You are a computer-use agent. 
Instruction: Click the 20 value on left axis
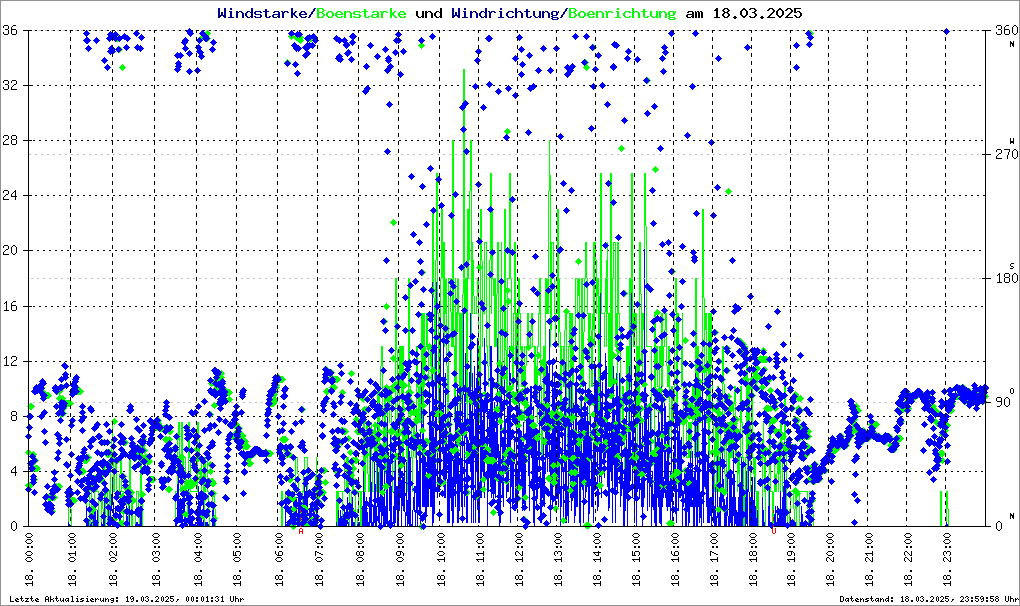pyautogui.click(x=12, y=251)
